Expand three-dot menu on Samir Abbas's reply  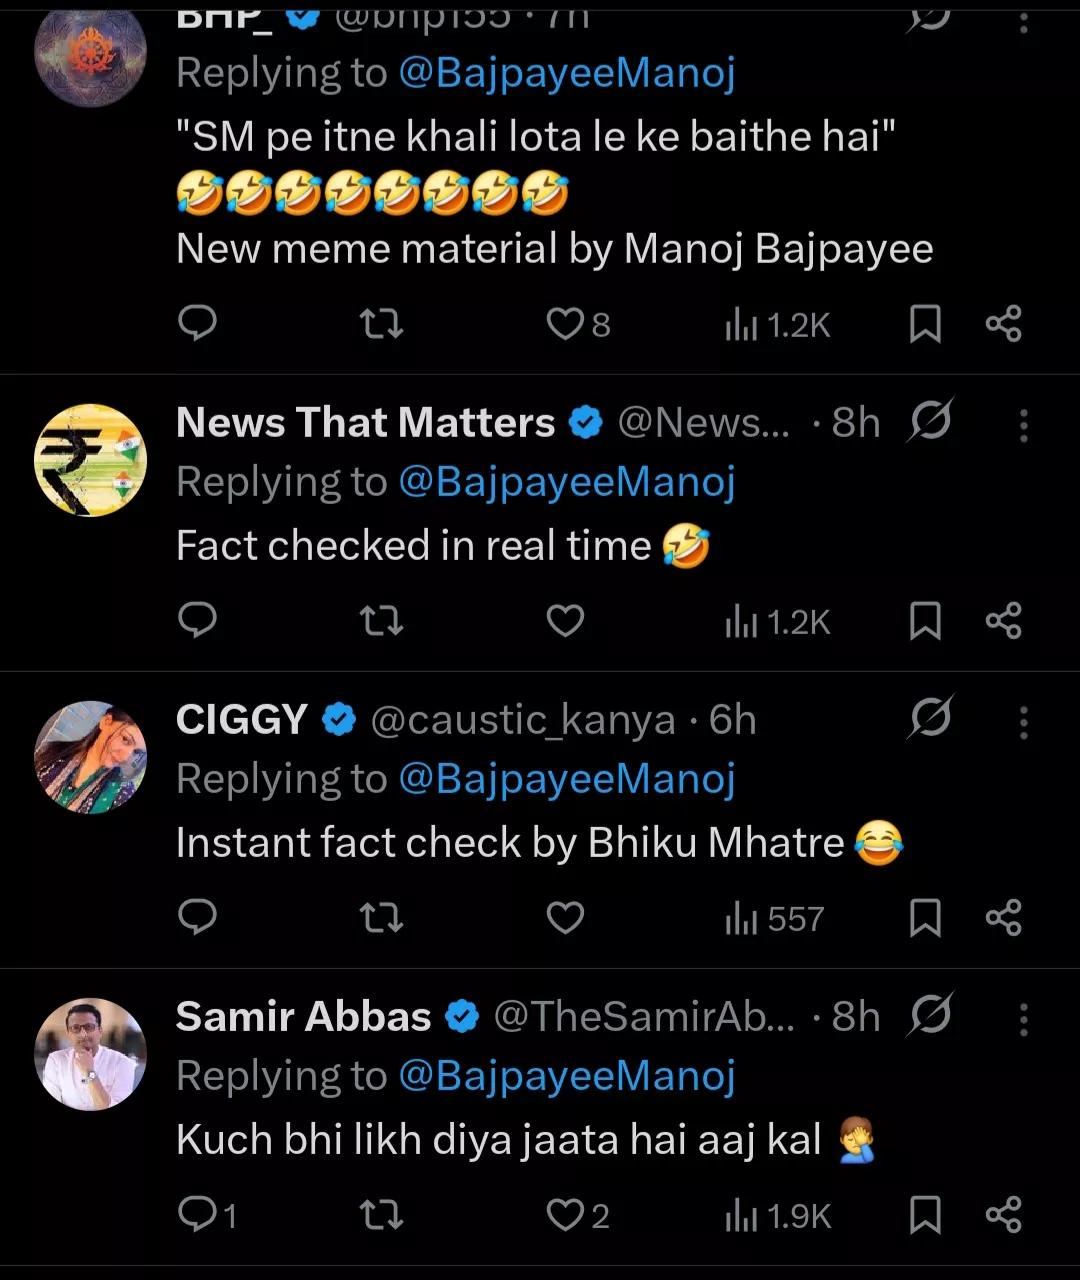point(1023,1018)
